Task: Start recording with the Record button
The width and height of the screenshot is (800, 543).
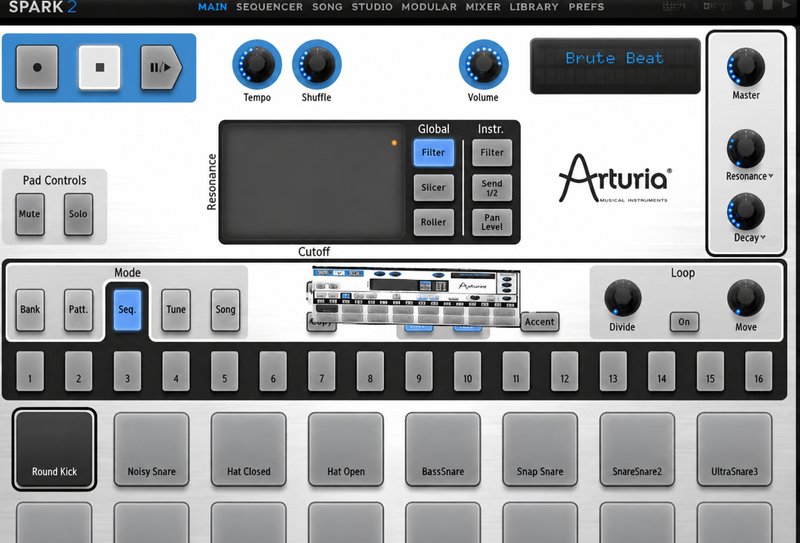Action: (x=37, y=67)
